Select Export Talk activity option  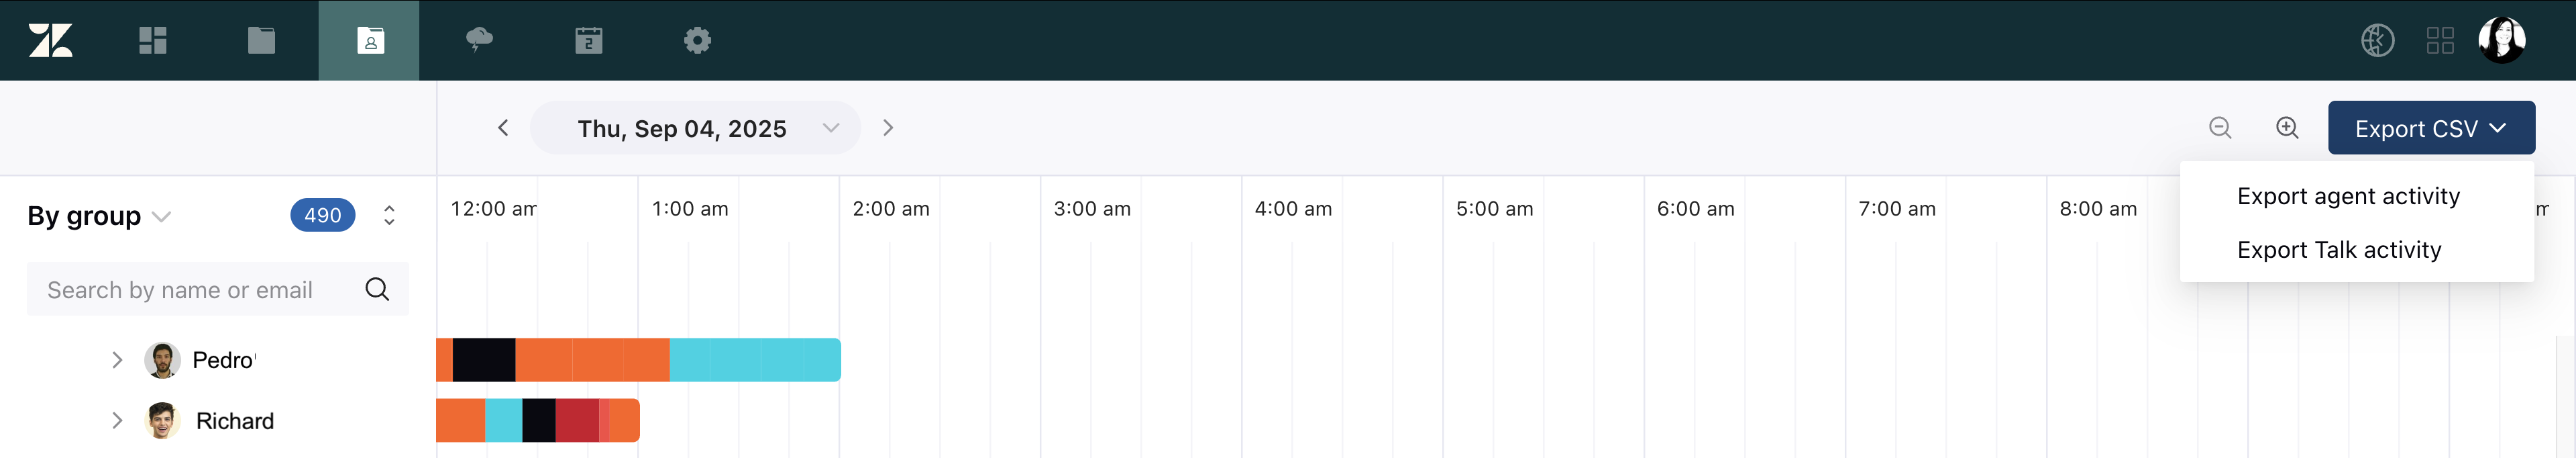pos(2339,250)
